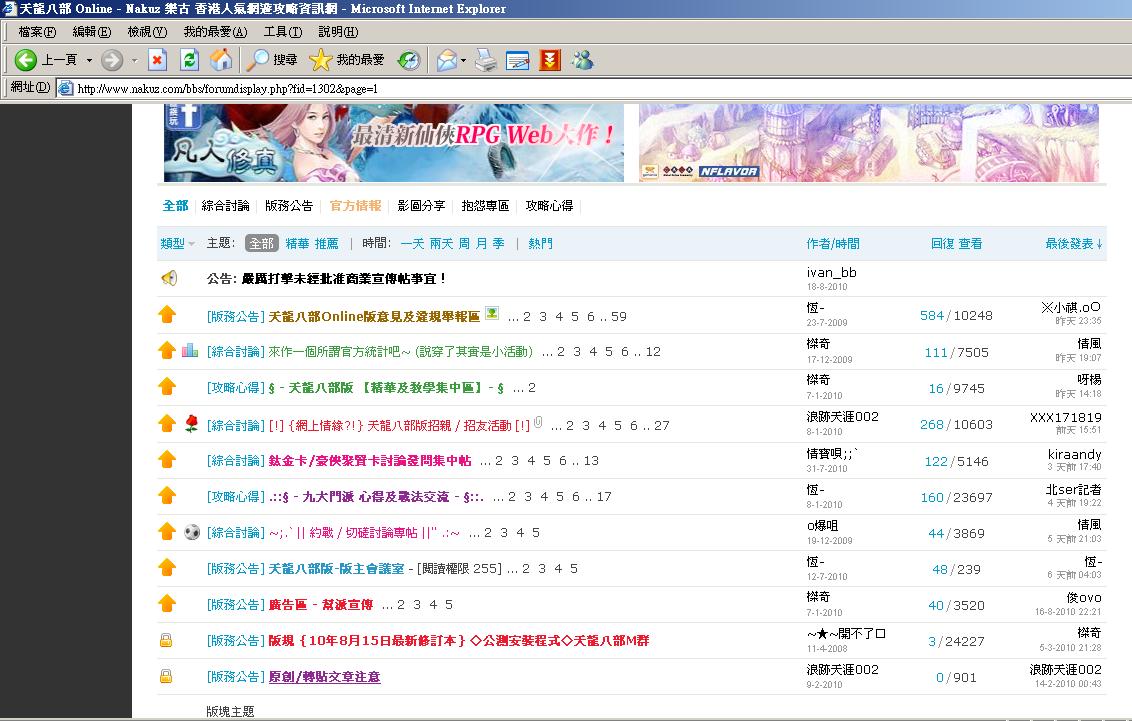
Task: Stop page loading with red X icon
Action: point(157,60)
